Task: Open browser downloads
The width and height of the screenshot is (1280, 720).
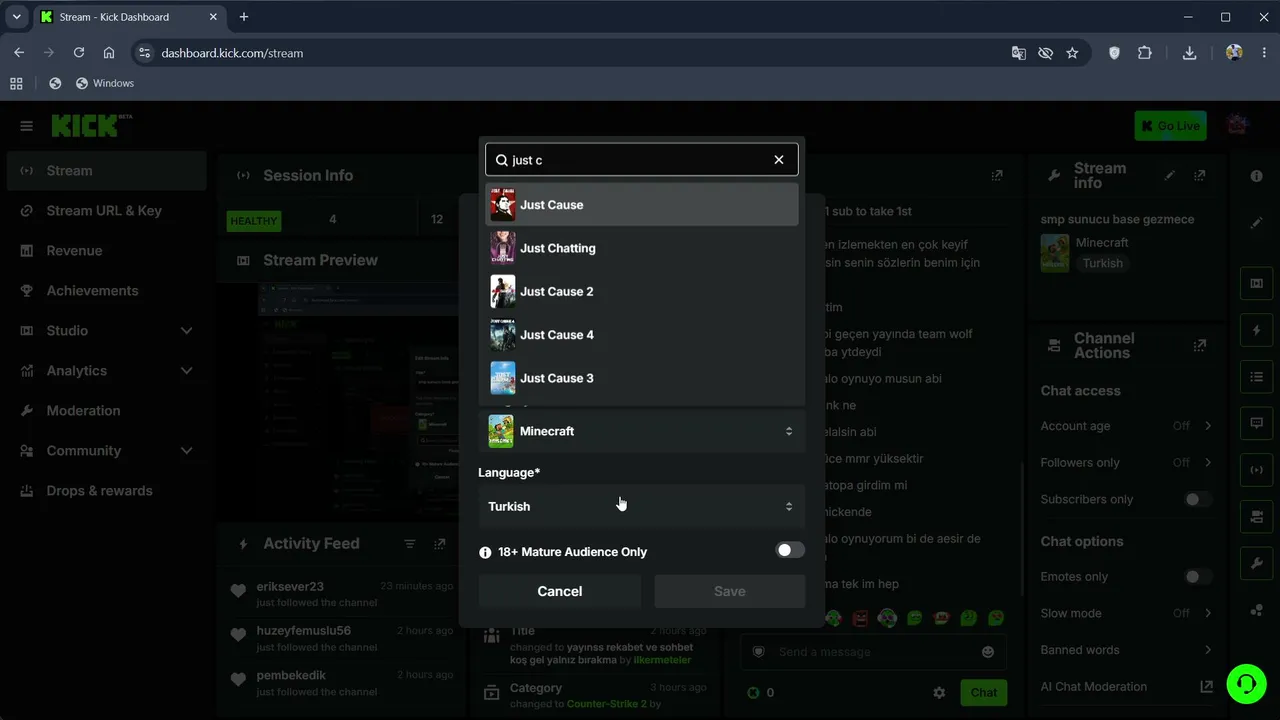Action: click(1189, 53)
